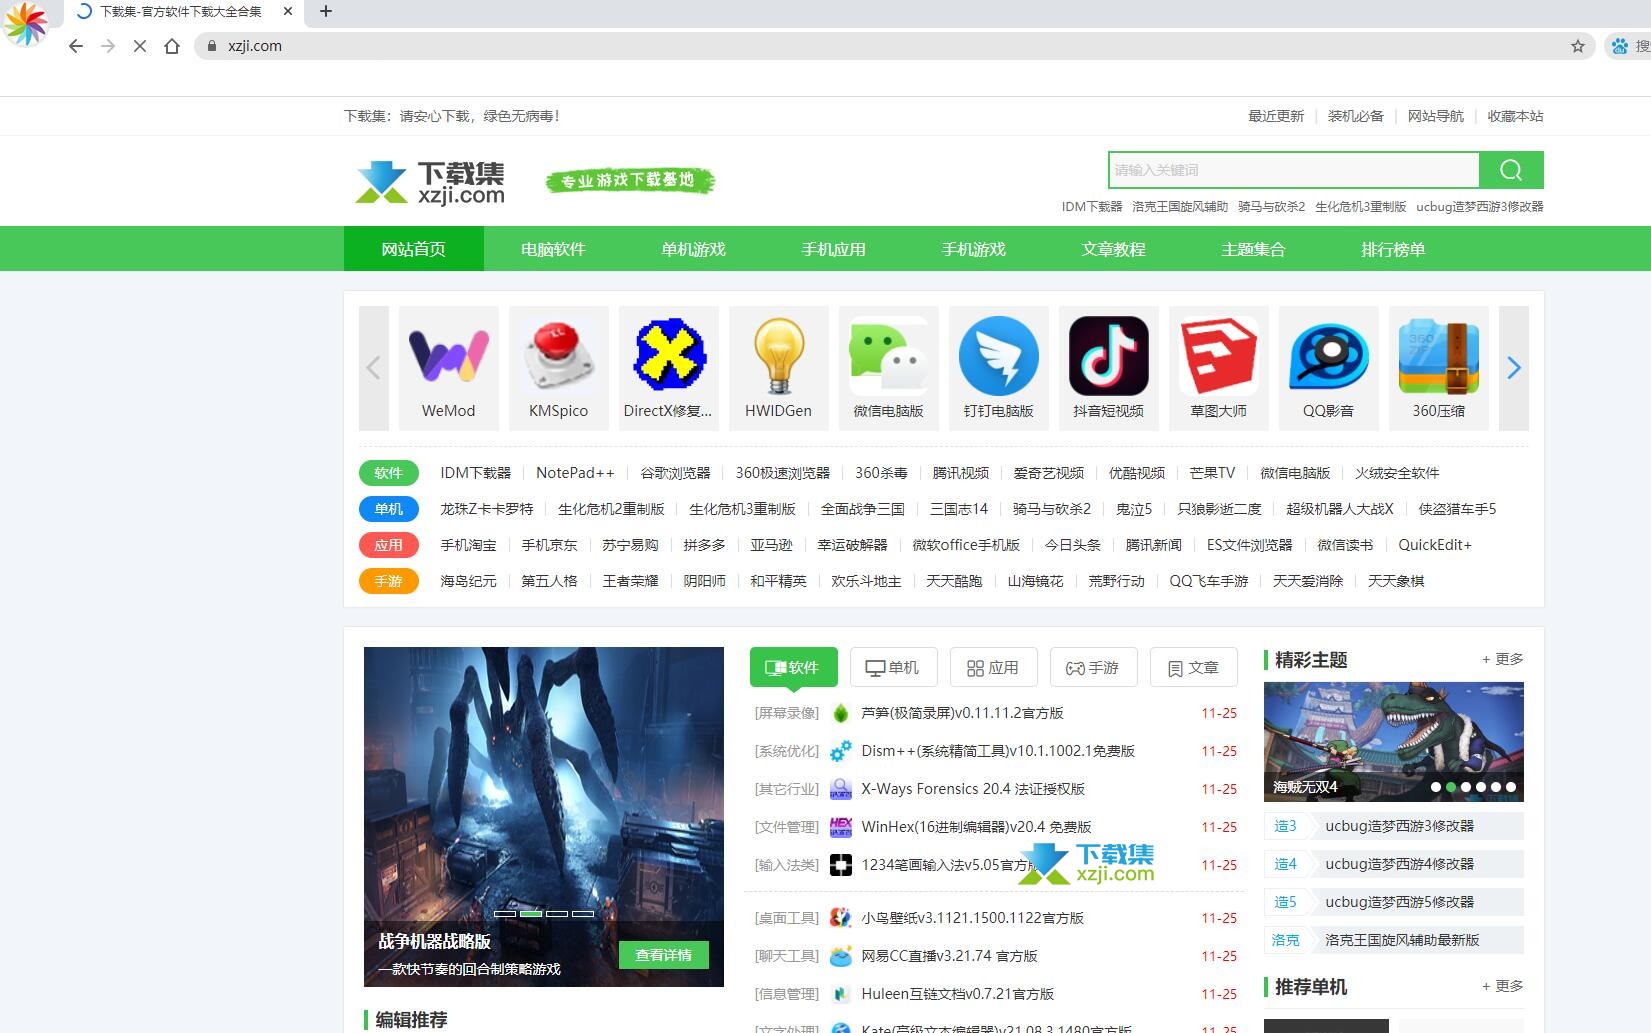Click the keyword search input field
This screenshot has height=1033, width=1651.
tap(1293, 170)
